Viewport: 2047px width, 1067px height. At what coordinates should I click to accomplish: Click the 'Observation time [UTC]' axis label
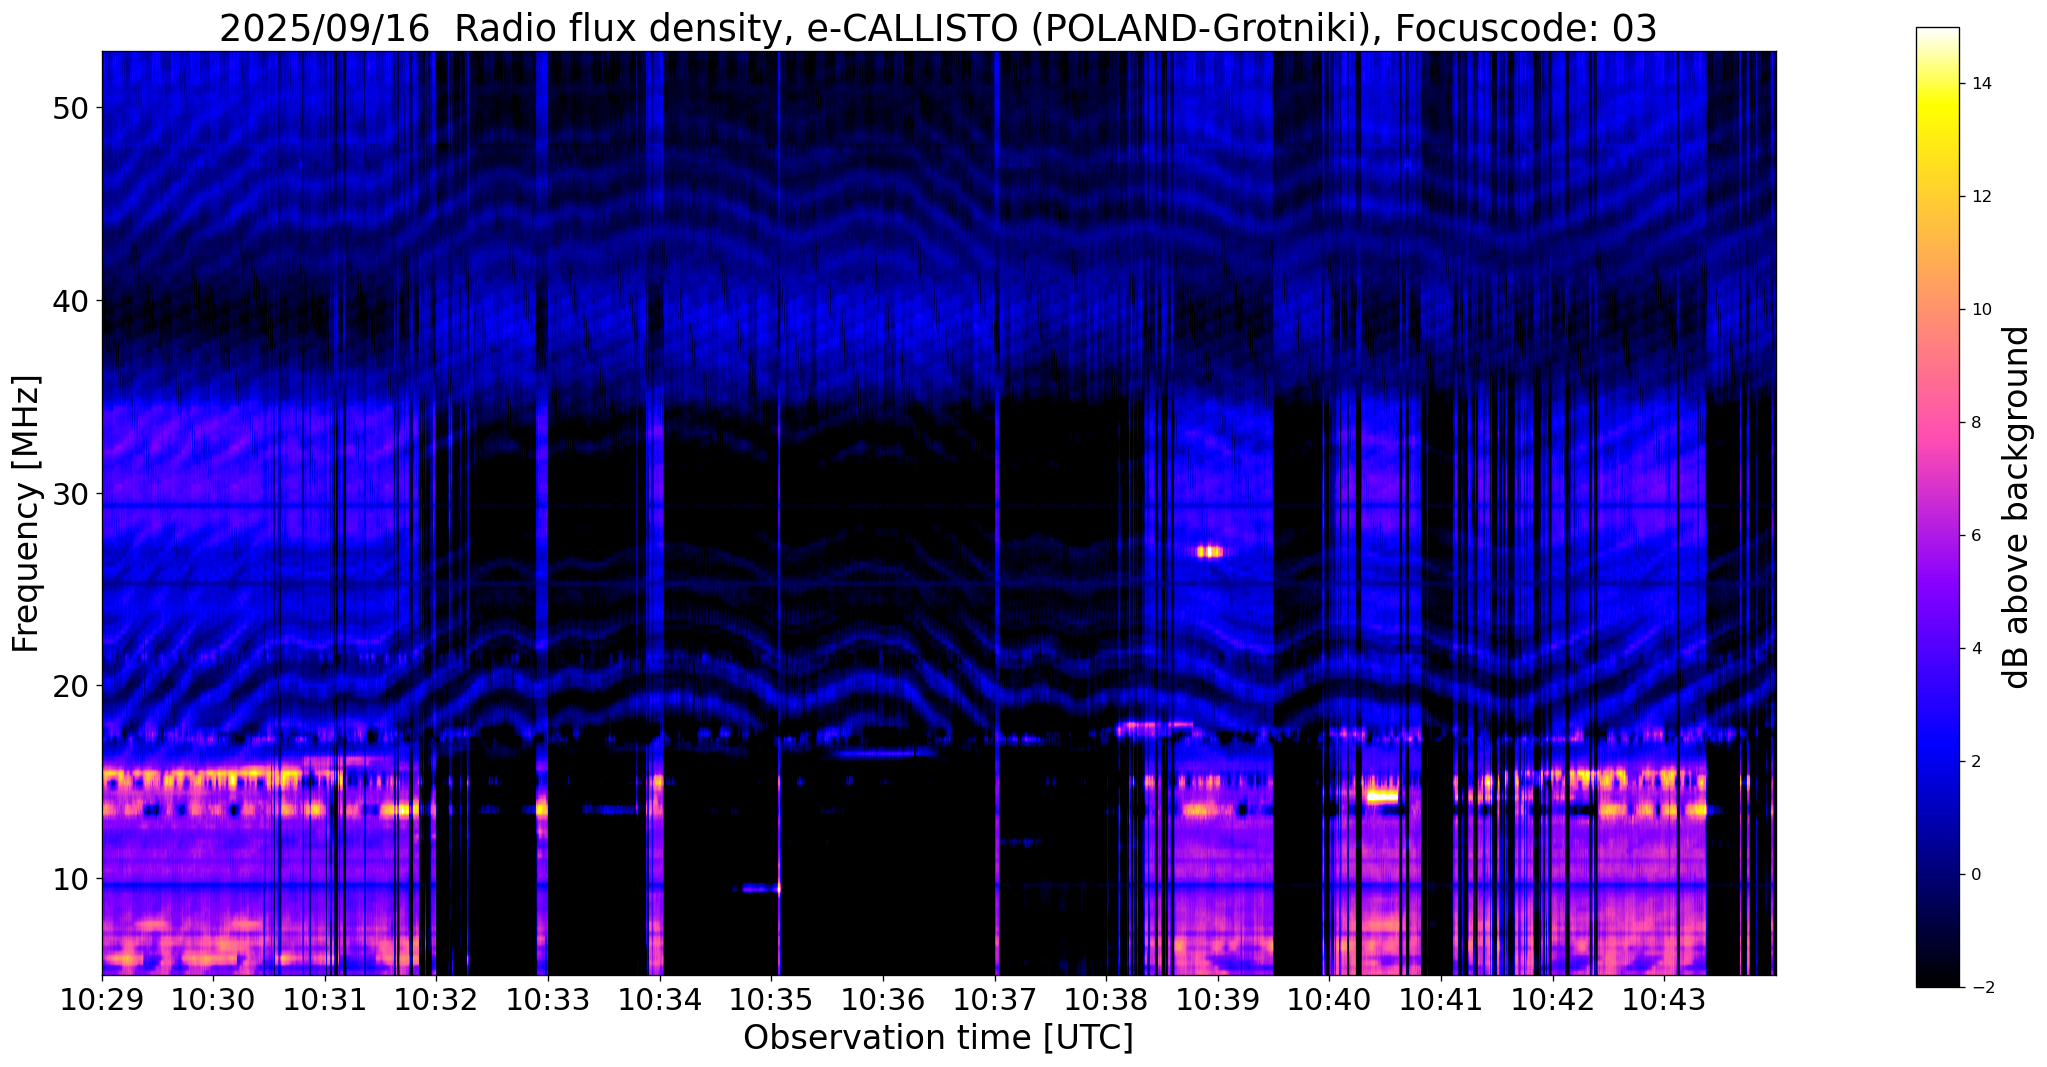[938, 1038]
